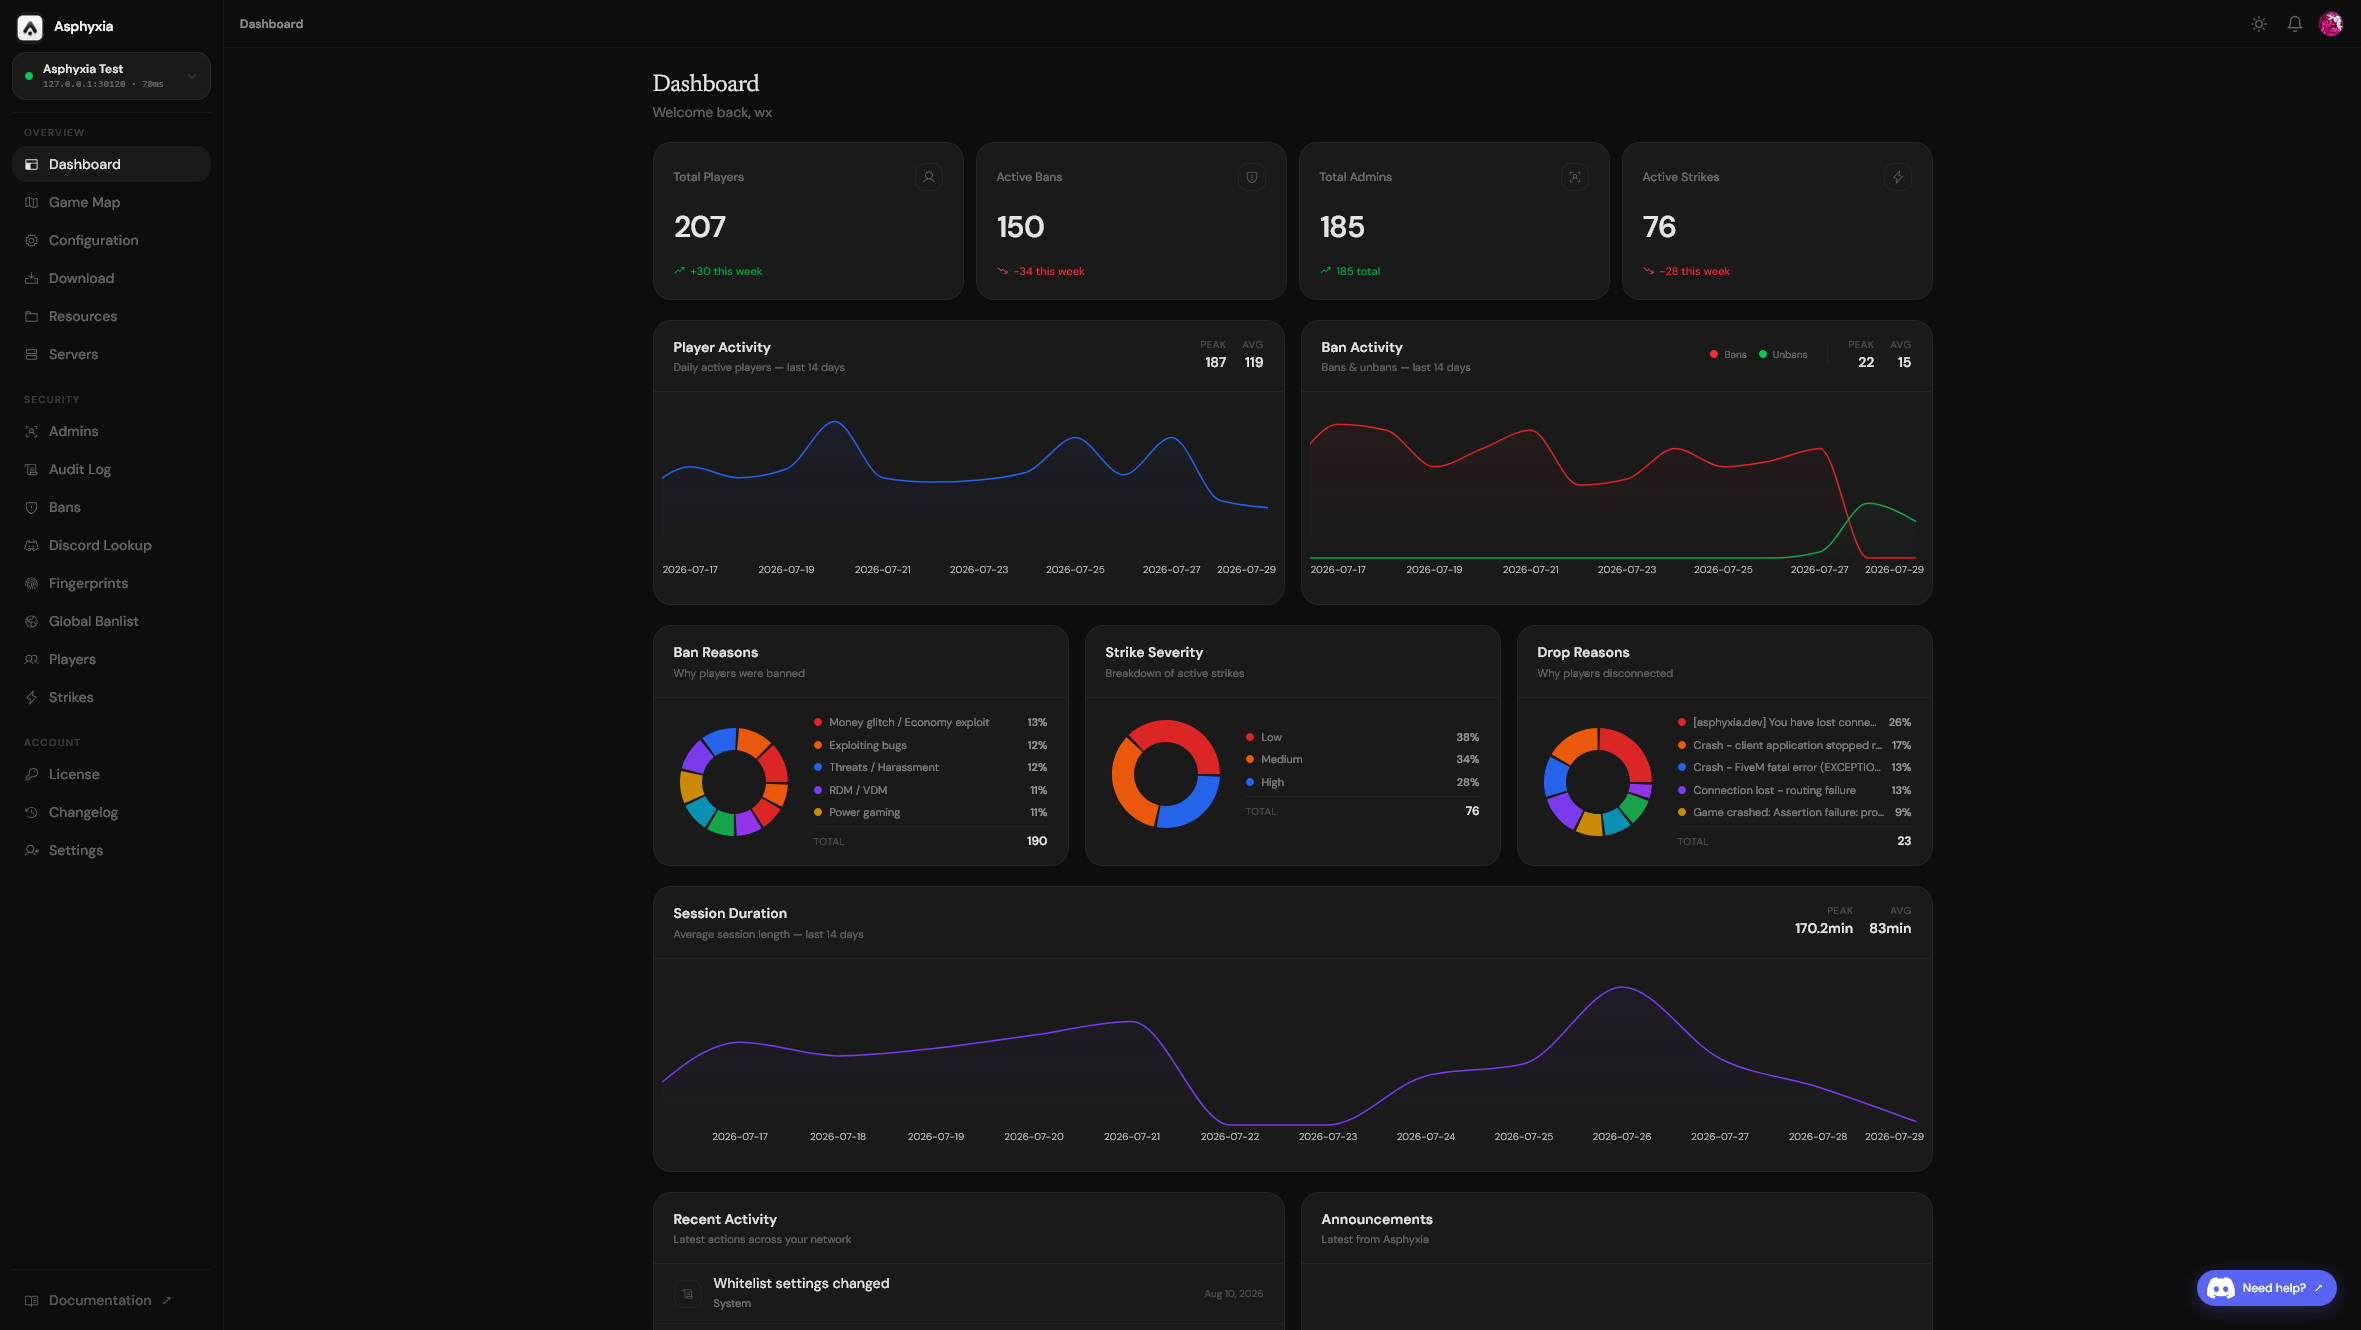Click the RDM / VDM legend entry
Image resolution: width=2361 pixels, height=1330 pixels.
(x=930, y=790)
